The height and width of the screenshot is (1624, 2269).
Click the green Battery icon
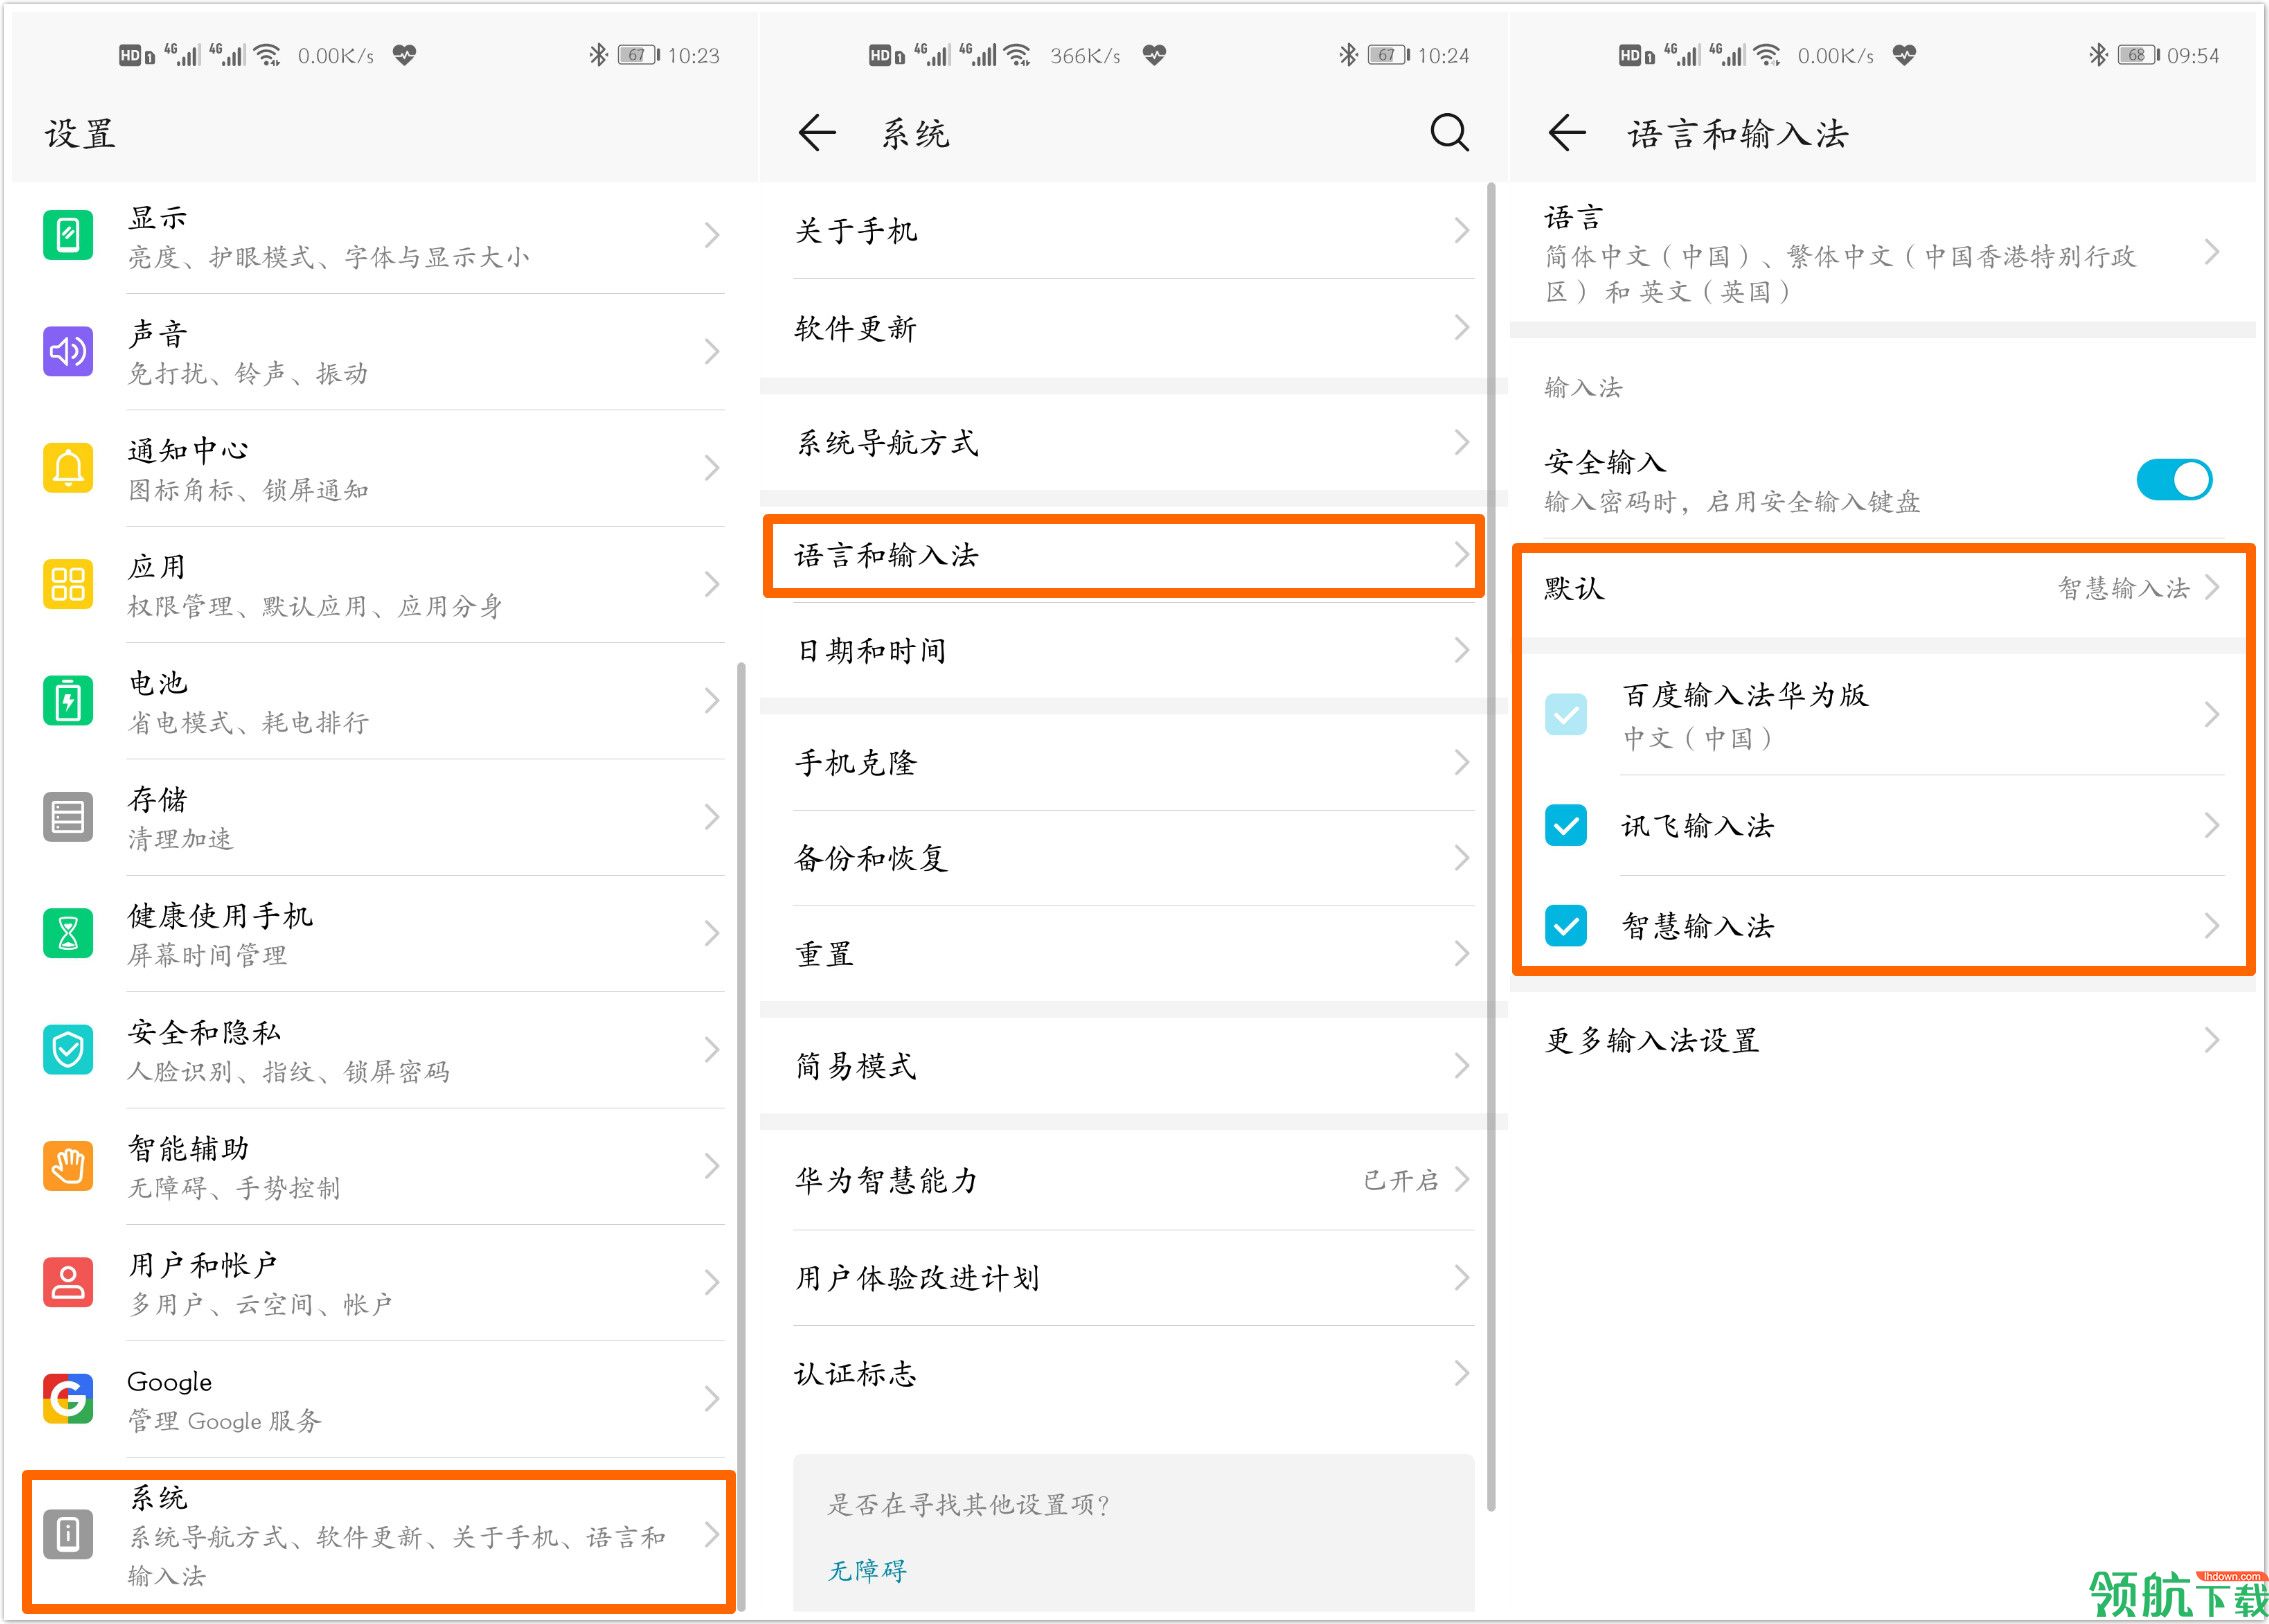click(68, 701)
